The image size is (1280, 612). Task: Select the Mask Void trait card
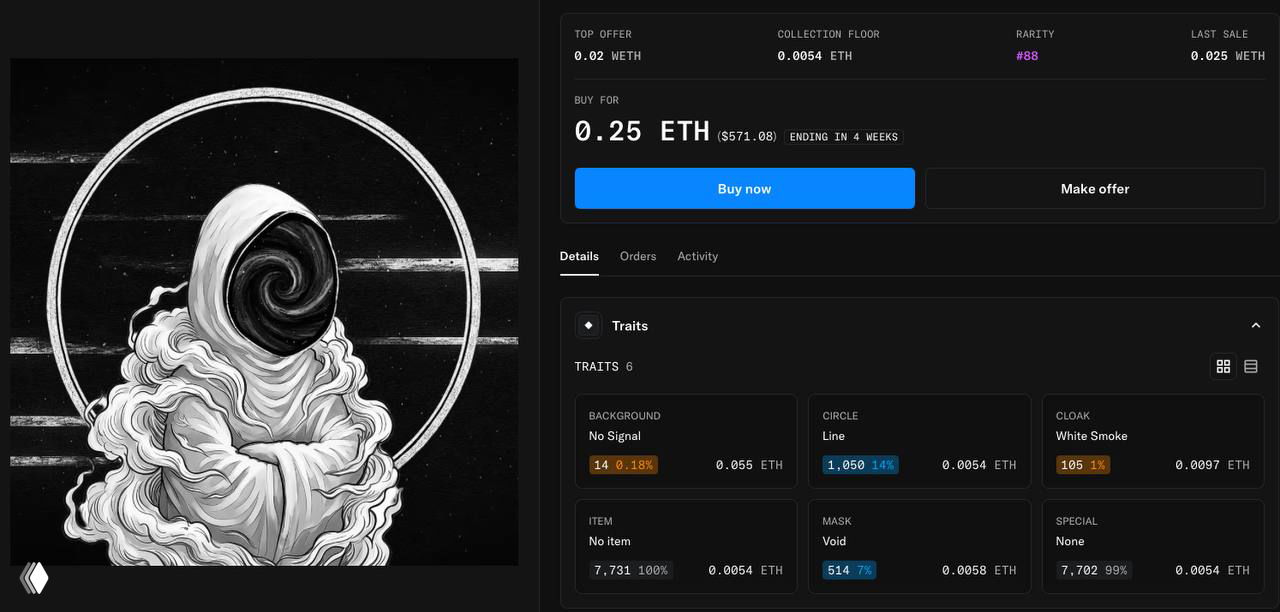pos(919,546)
